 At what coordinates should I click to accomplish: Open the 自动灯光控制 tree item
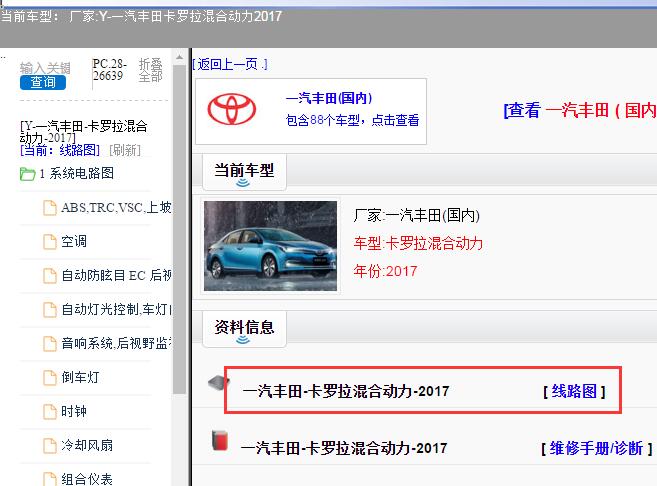tap(116, 310)
